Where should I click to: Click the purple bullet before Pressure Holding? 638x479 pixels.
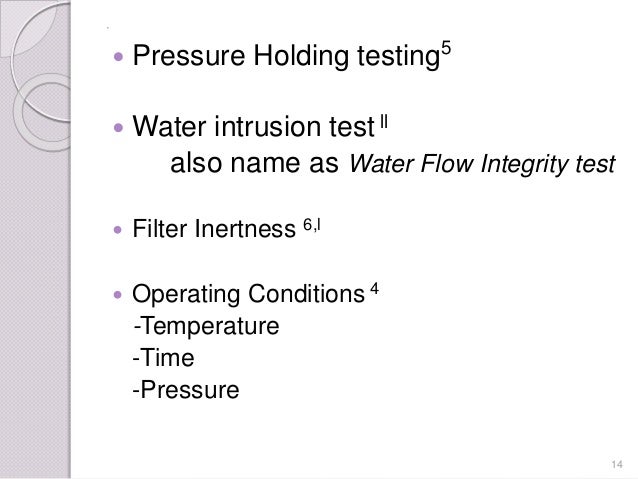(x=118, y=56)
